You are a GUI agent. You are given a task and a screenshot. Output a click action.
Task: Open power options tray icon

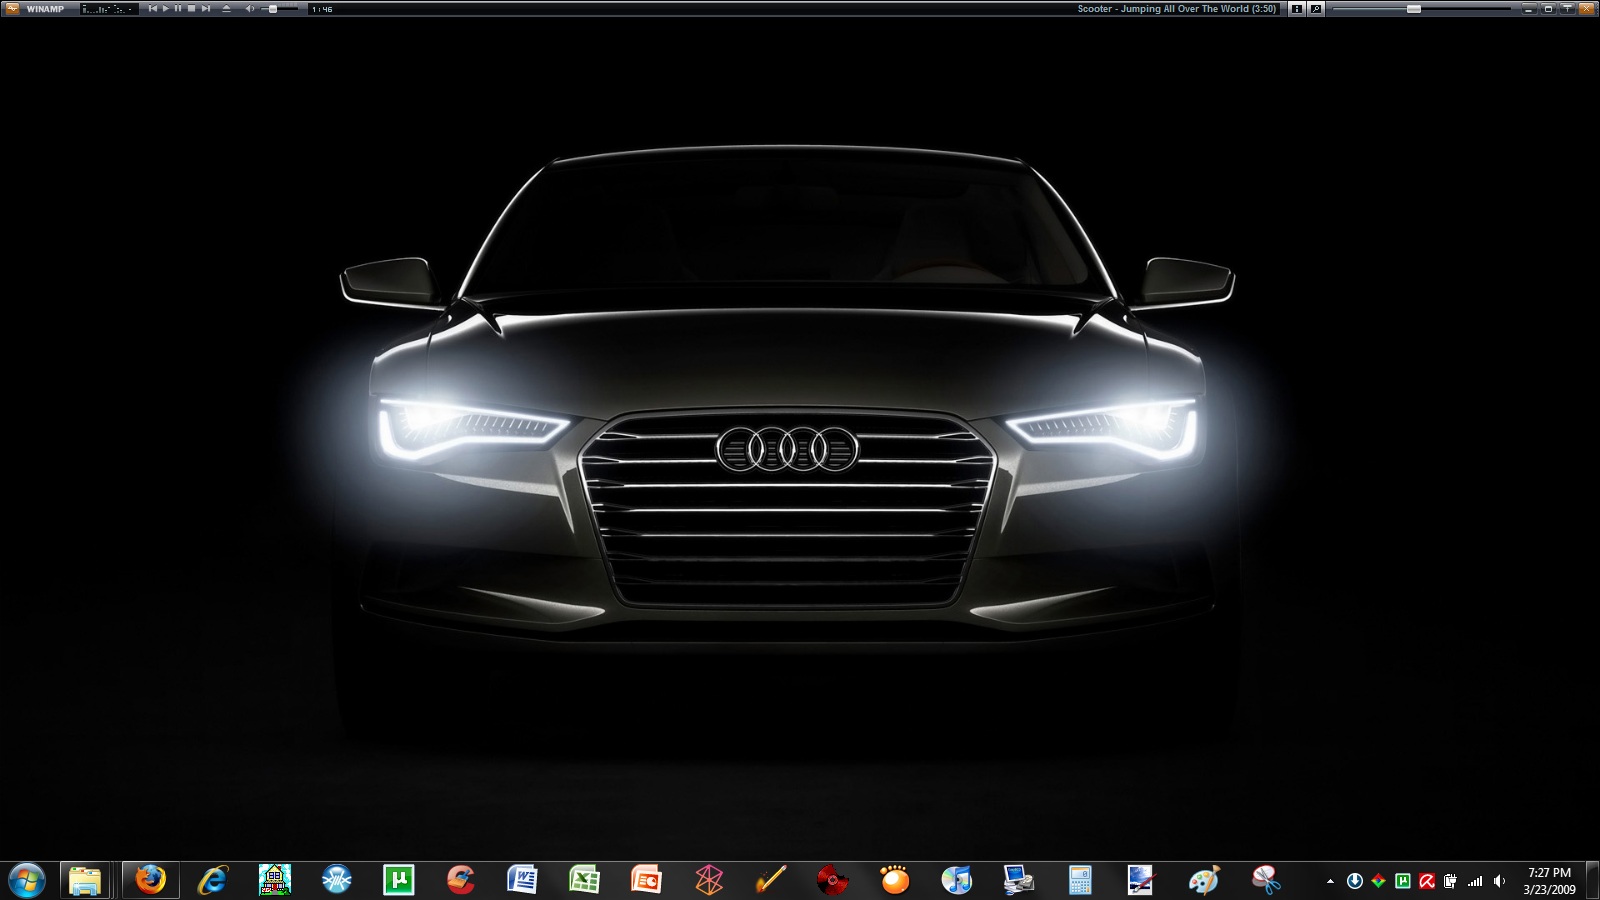click(x=1451, y=881)
